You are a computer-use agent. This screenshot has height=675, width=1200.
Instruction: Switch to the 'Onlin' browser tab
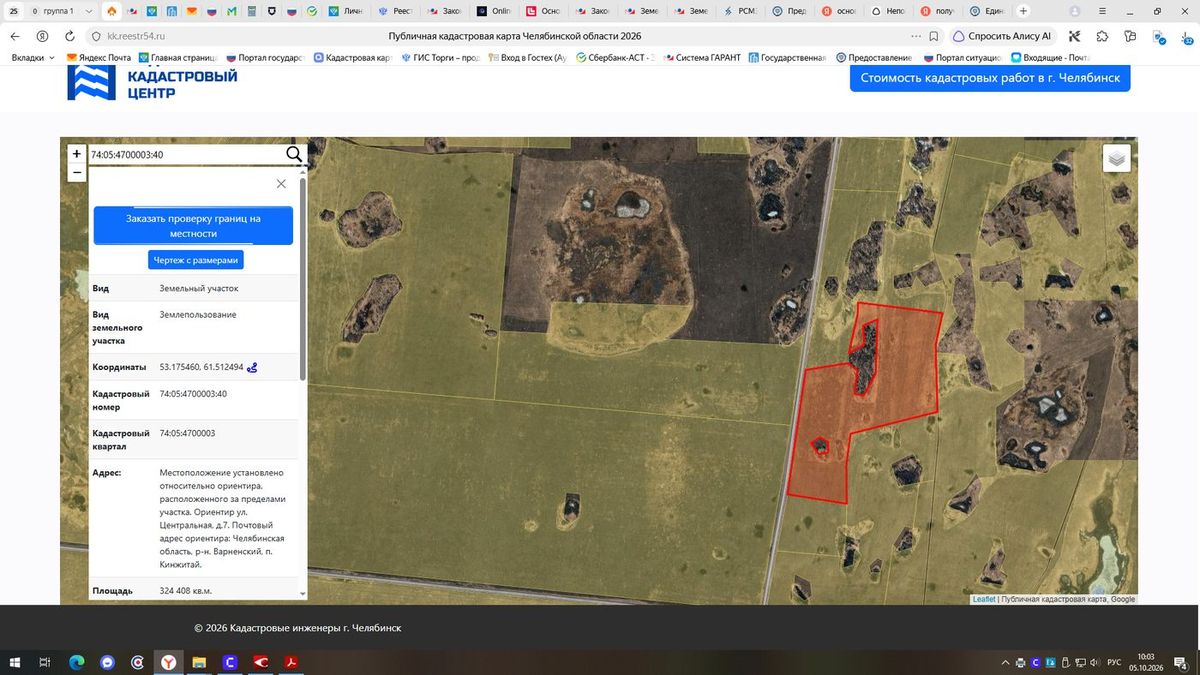tap(494, 11)
